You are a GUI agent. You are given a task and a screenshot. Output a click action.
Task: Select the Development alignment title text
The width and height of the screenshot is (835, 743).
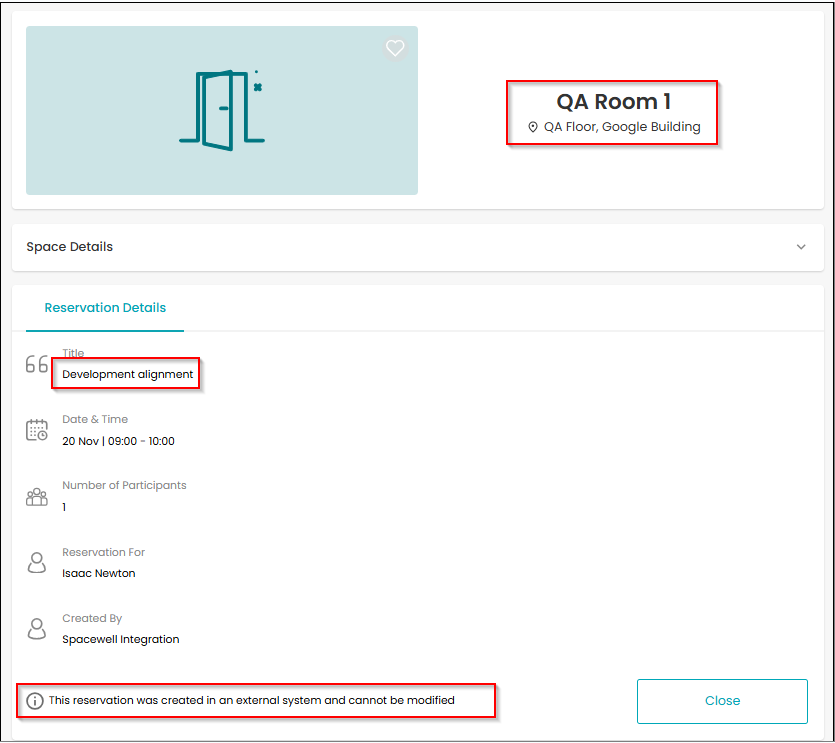pos(127,374)
